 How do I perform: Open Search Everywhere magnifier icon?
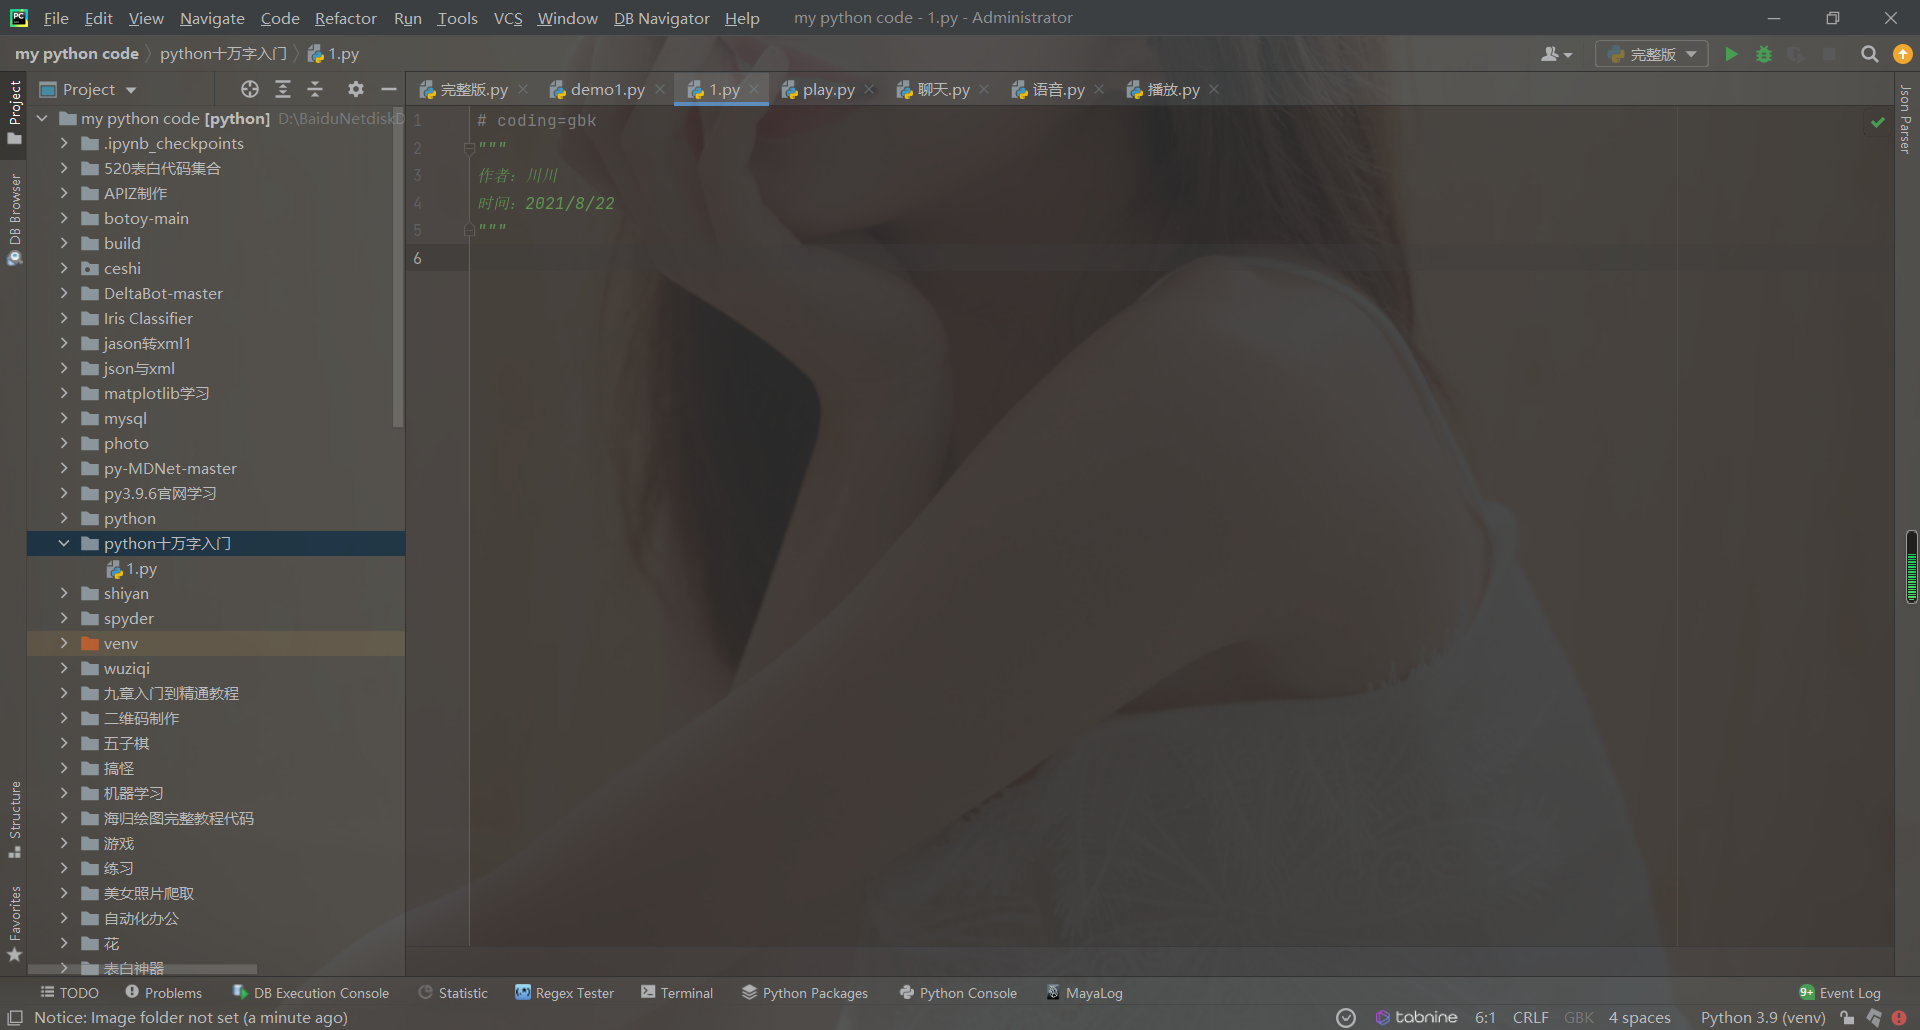coord(1869,54)
